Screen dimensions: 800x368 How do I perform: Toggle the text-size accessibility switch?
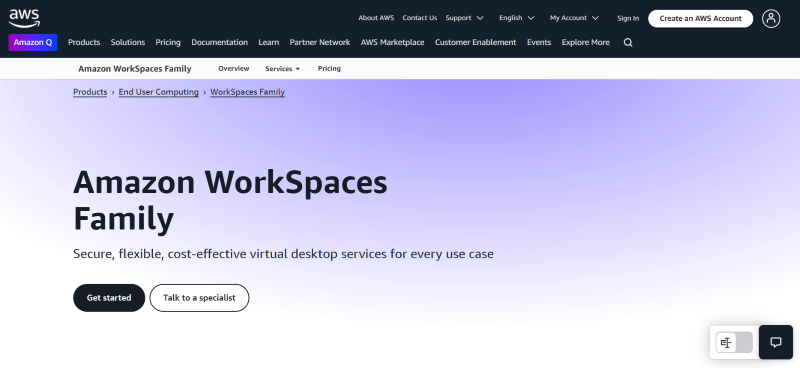[x=734, y=342]
